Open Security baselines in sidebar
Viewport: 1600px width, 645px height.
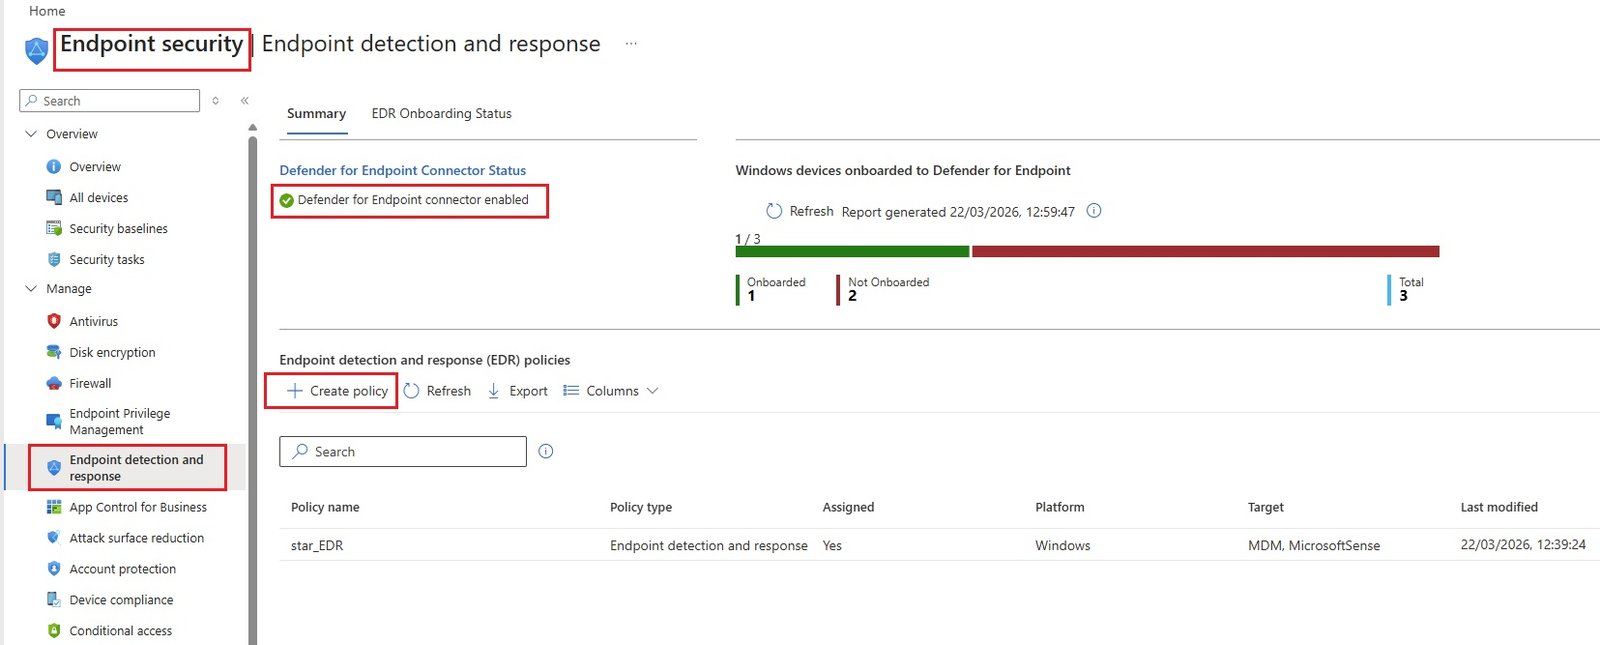click(118, 229)
